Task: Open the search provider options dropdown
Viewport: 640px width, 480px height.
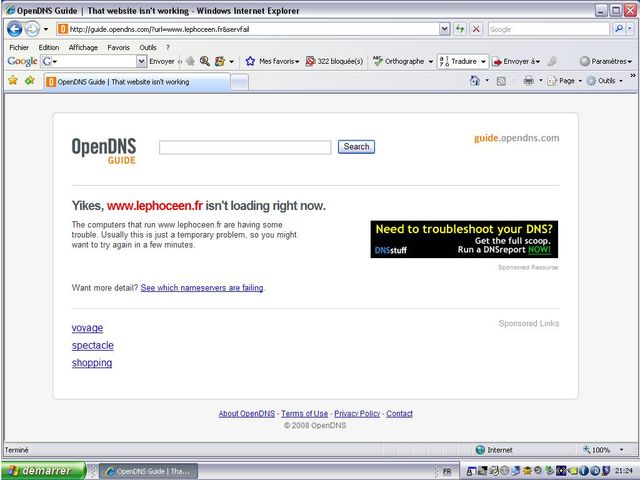Action: 630,29
